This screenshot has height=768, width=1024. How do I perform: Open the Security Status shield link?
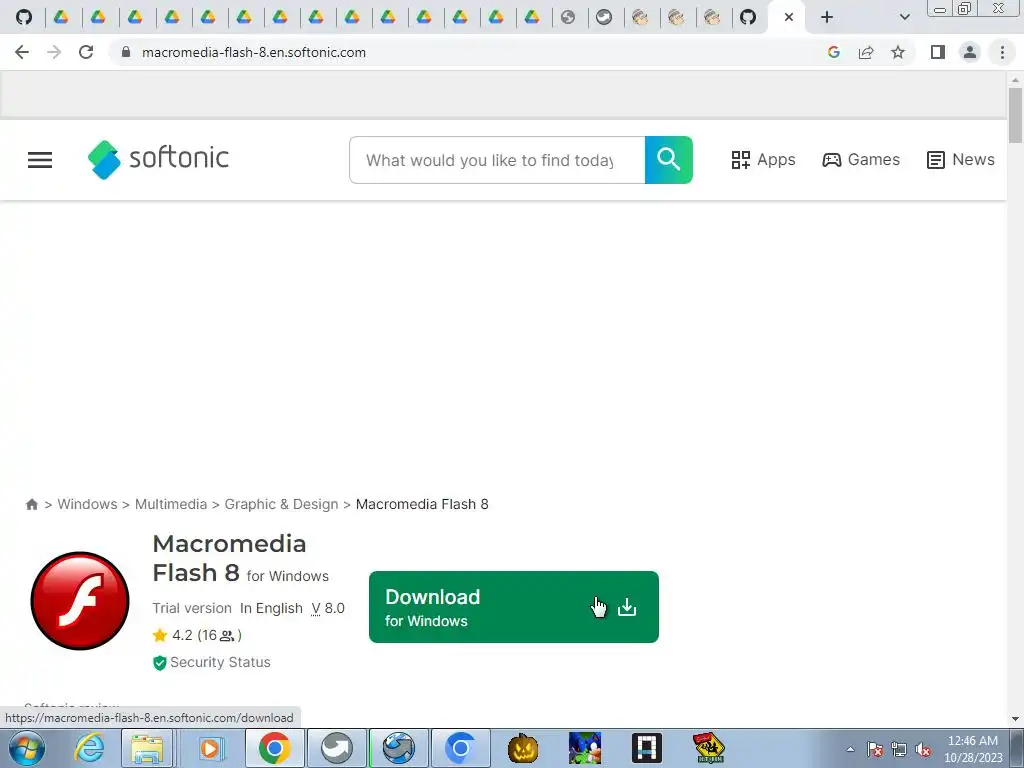pos(212,662)
